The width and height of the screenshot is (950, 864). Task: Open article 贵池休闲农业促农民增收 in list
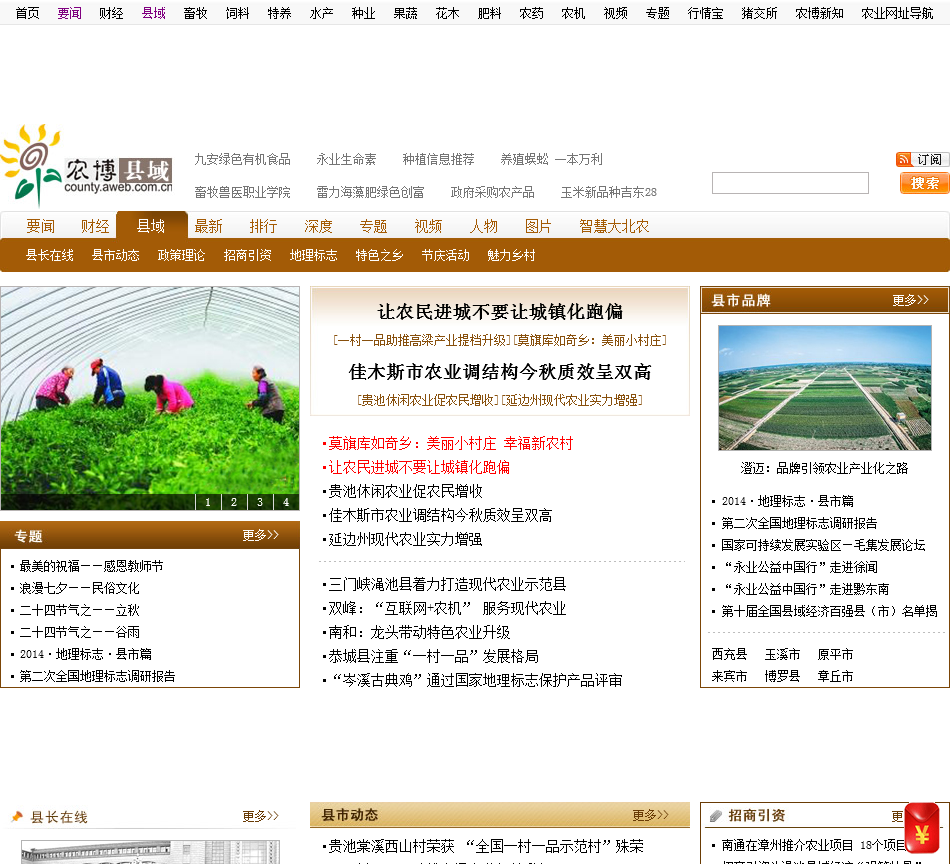tap(405, 491)
